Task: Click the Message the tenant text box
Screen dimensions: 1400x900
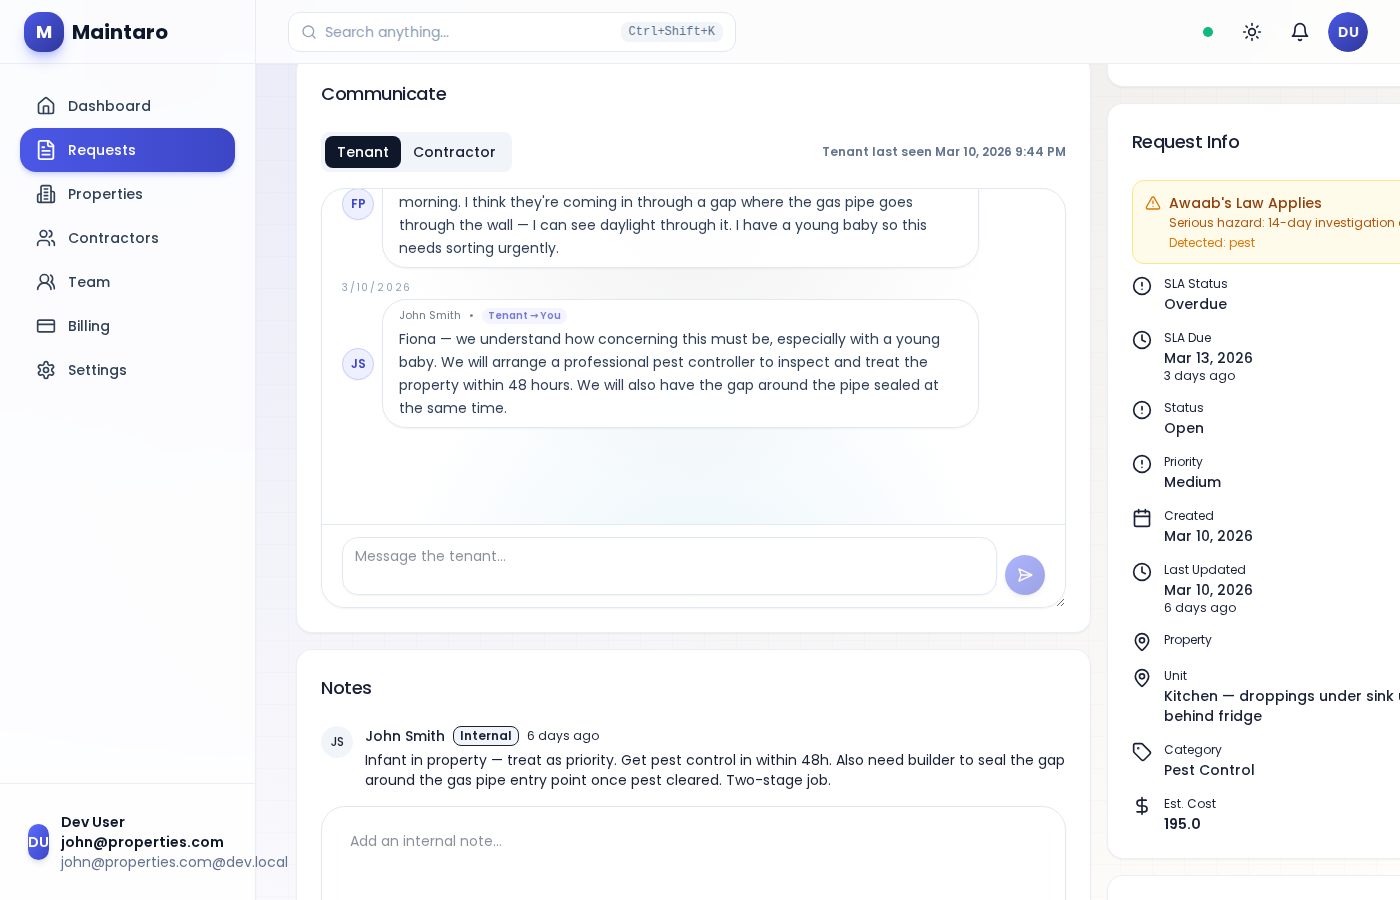Action: click(x=669, y=566)
